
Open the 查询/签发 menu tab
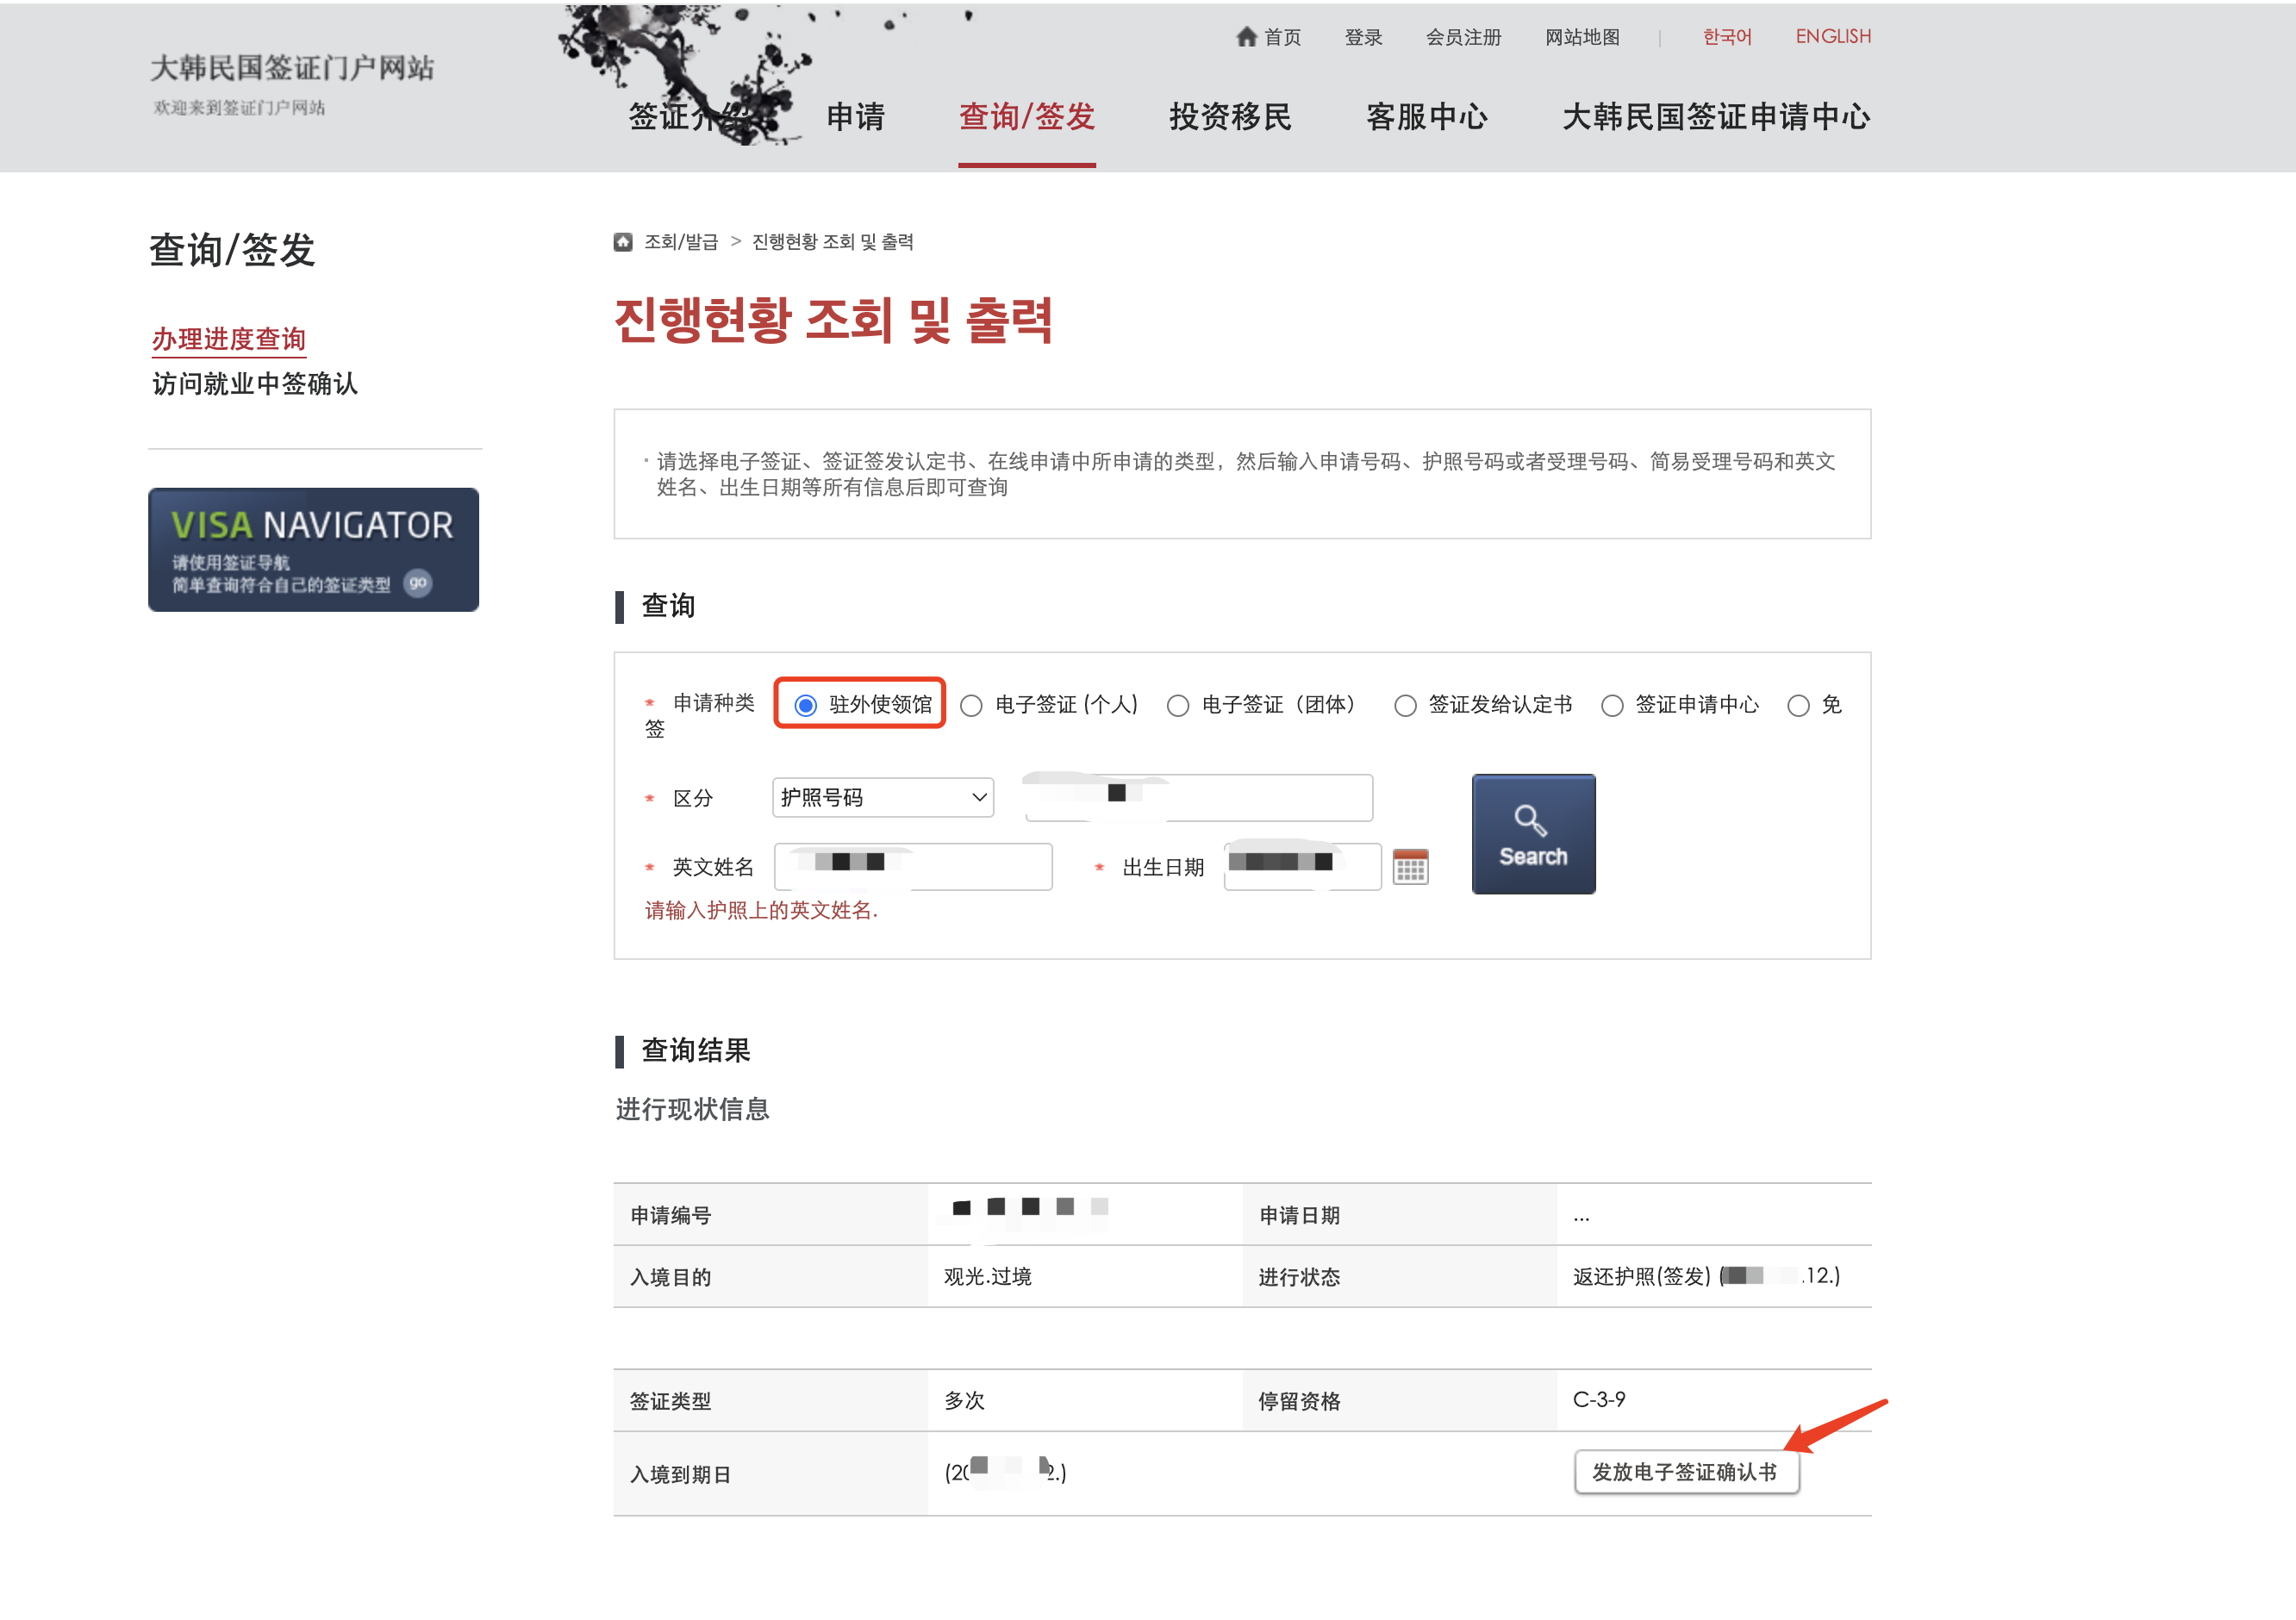[x=1026, y=117]
